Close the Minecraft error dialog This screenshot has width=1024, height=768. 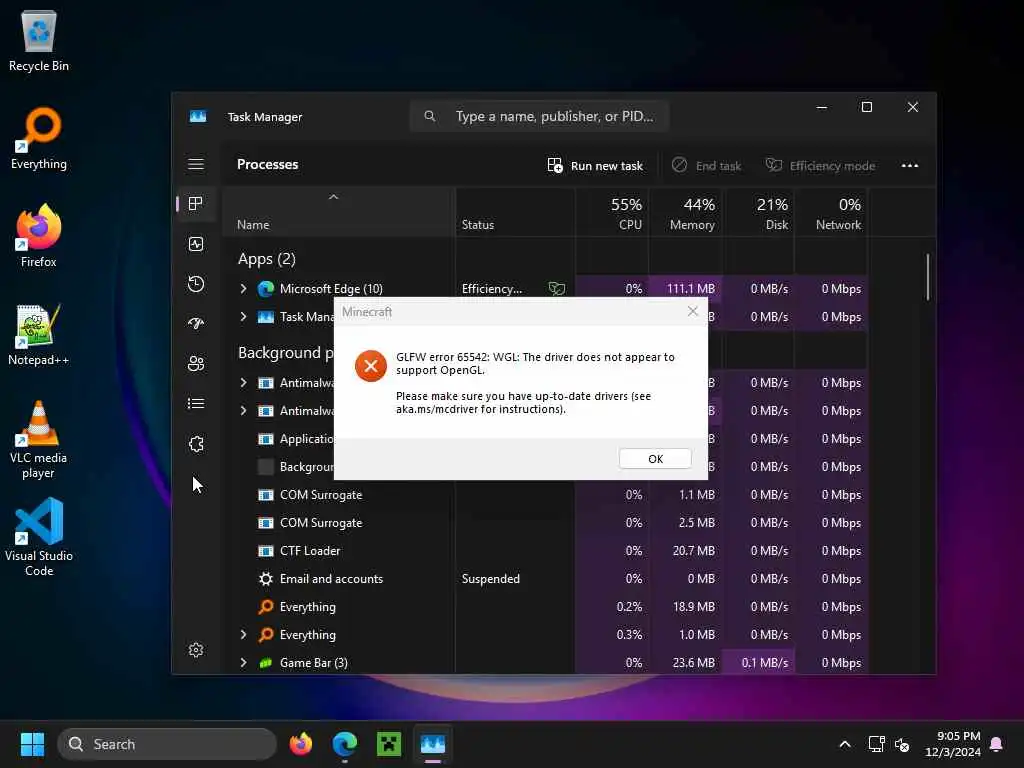click(693, 312)
